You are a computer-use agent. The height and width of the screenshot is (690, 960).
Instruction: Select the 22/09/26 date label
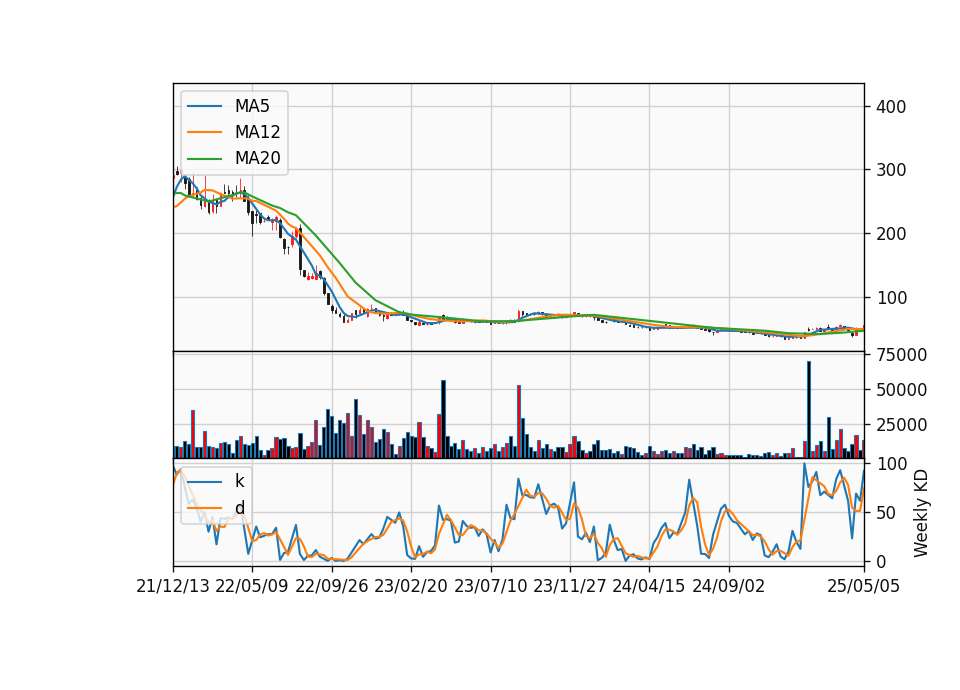[x=332, y=586]
